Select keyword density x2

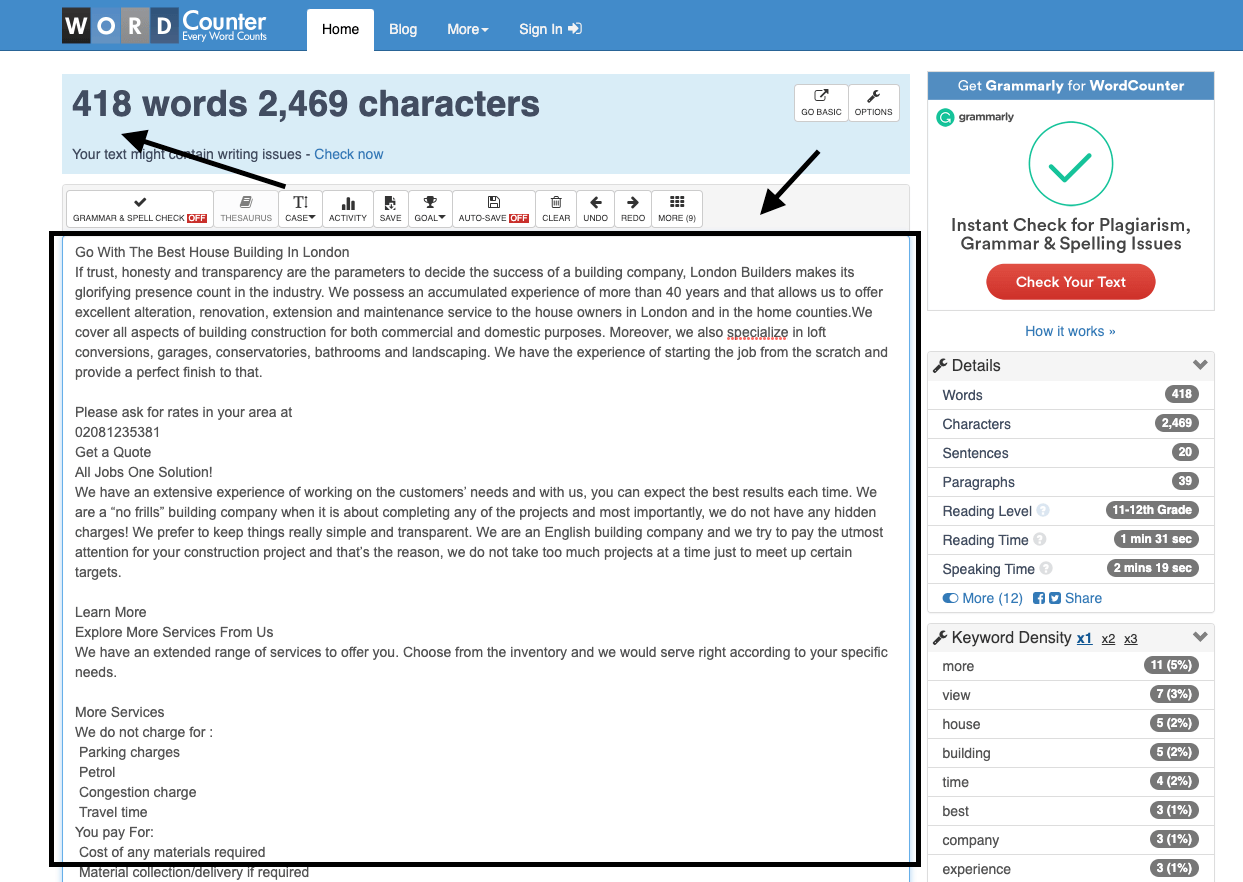[x=1108, y=639]
